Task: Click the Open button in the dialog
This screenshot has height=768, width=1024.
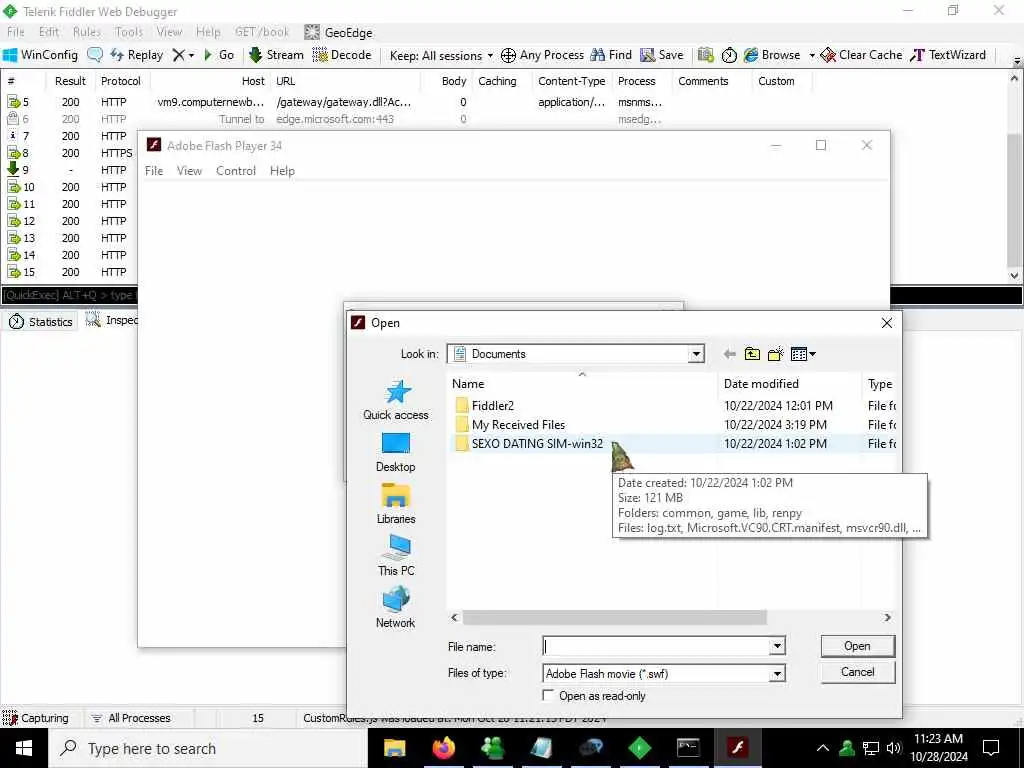Action: coord(857,646)
